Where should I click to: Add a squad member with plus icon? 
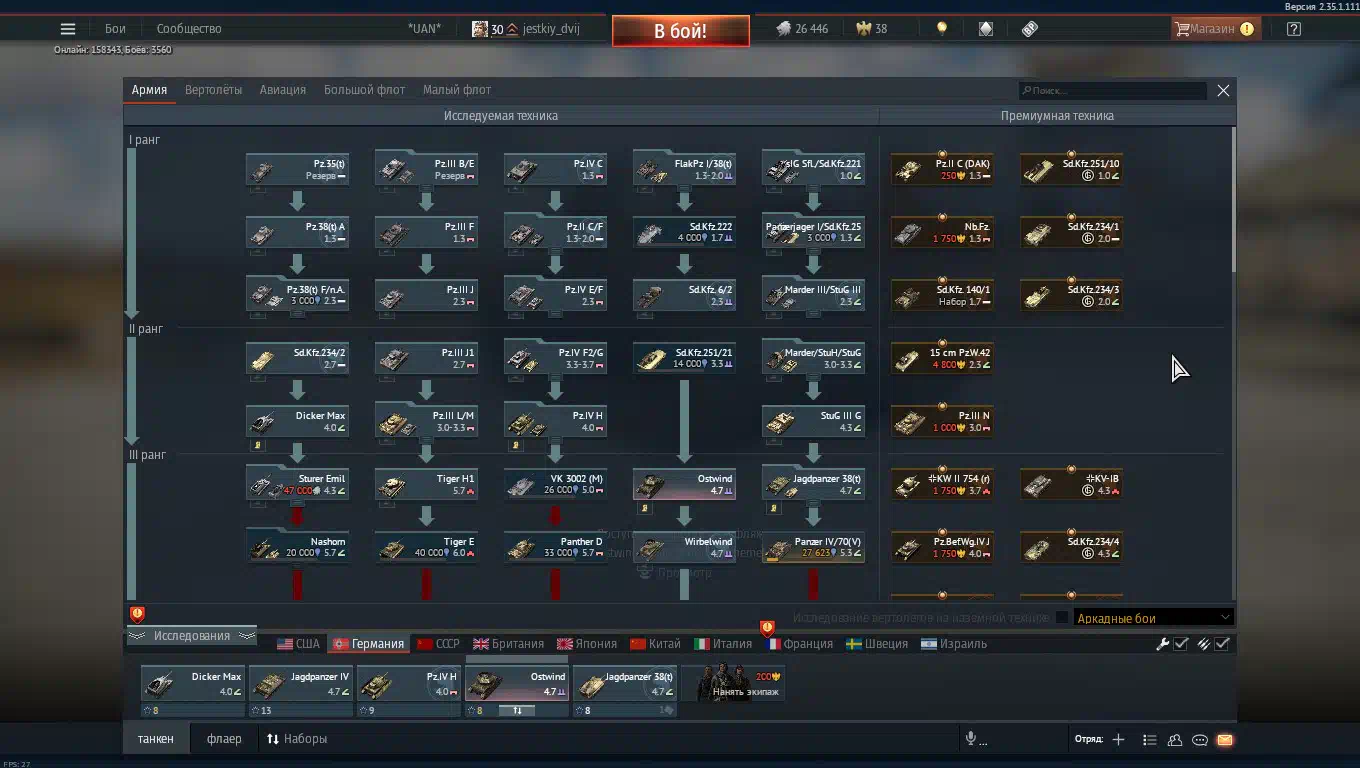tap(1118, 740)
